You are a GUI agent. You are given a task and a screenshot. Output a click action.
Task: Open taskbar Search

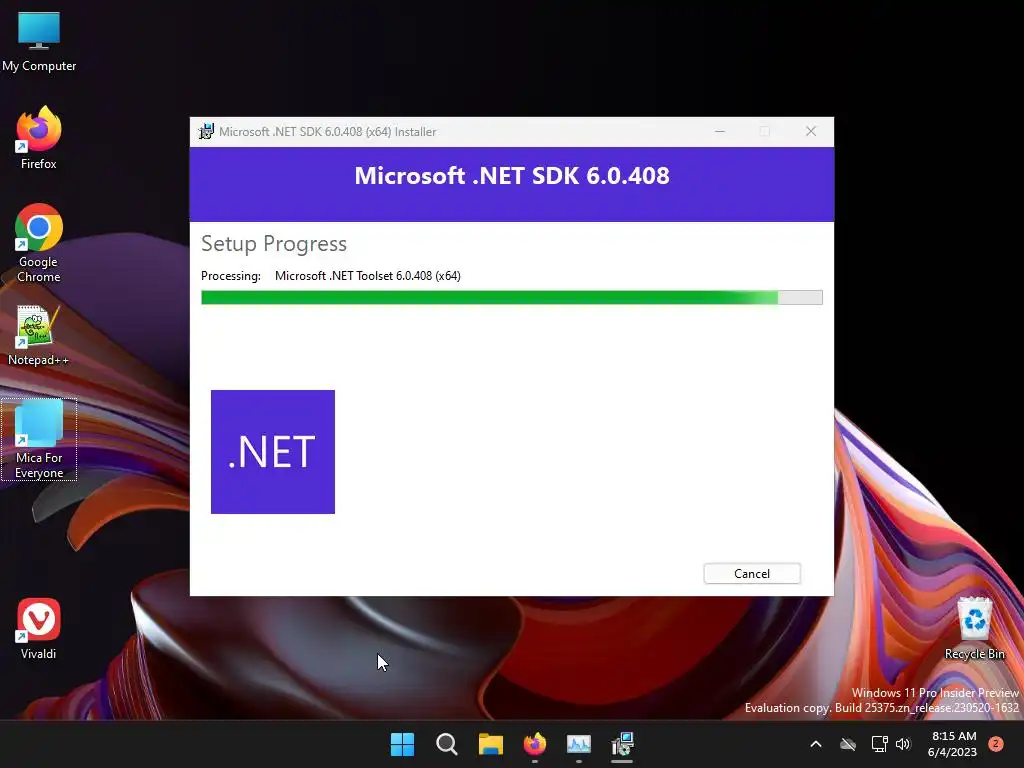tap(447, 744)
